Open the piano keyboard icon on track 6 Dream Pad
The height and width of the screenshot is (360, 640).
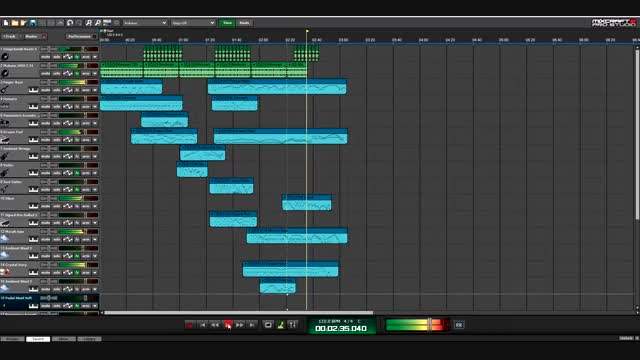(33, 140)
